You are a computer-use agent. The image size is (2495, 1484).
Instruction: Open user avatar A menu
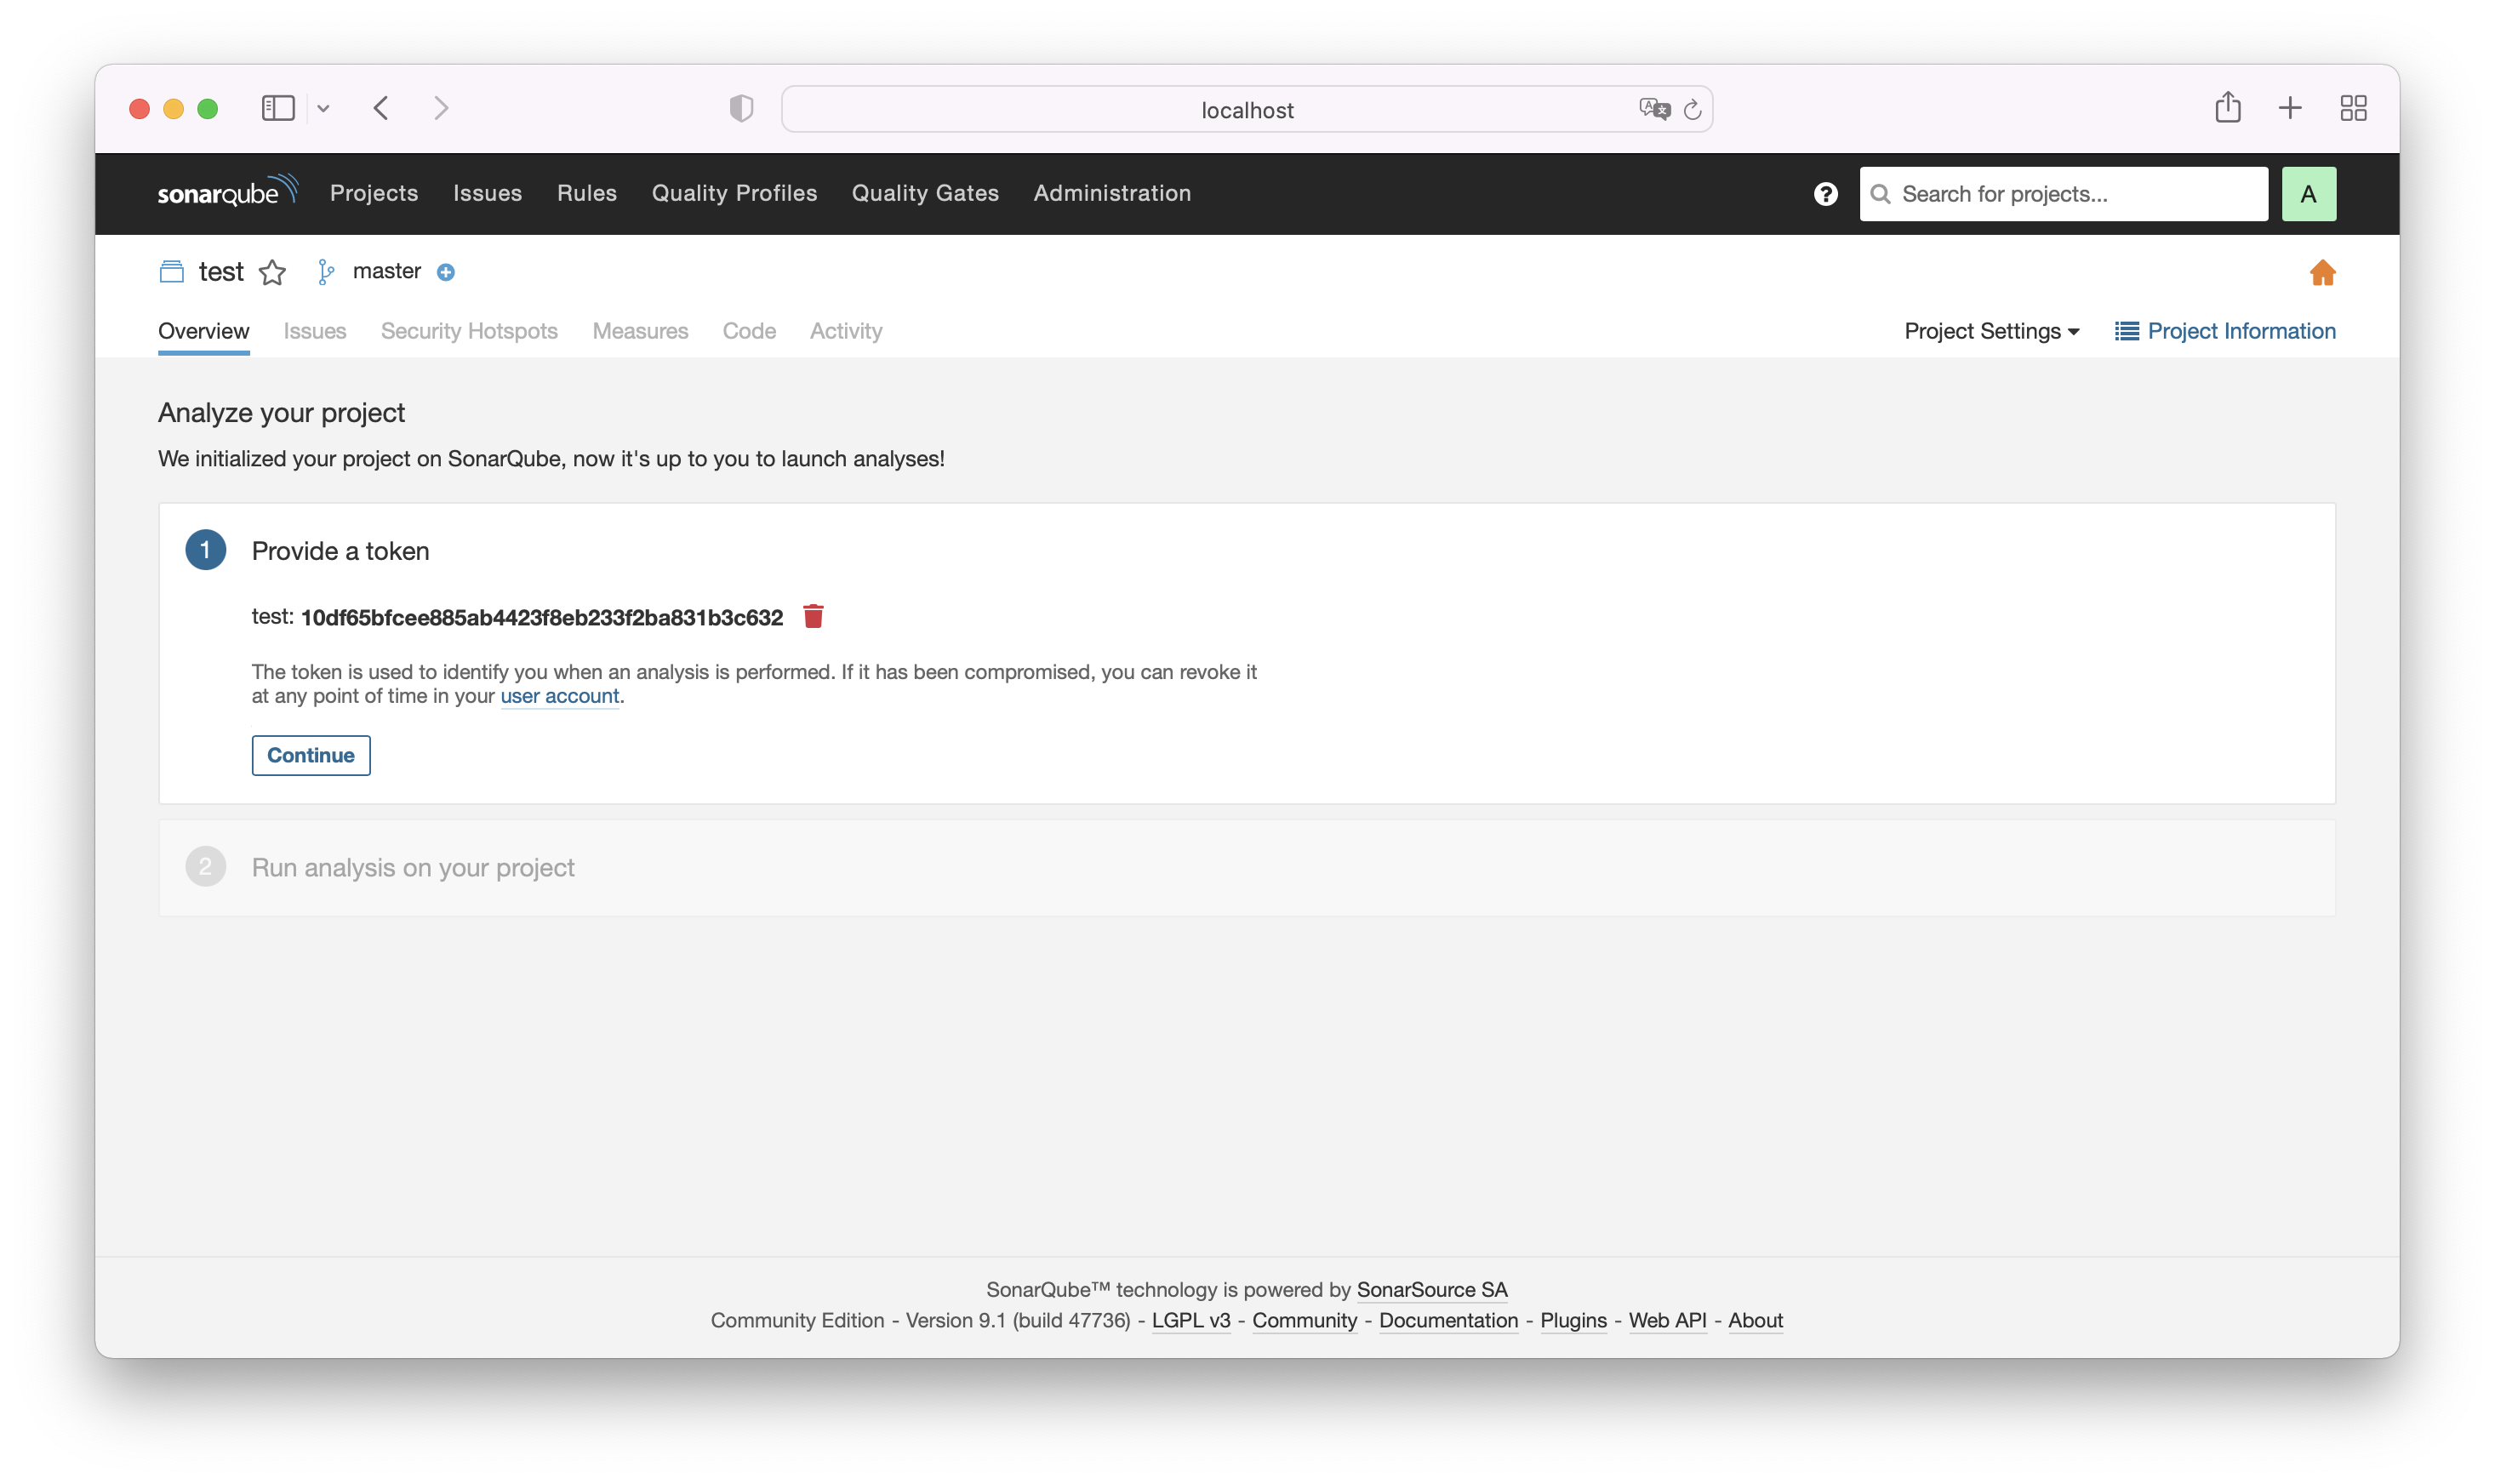coord(2308,194)
